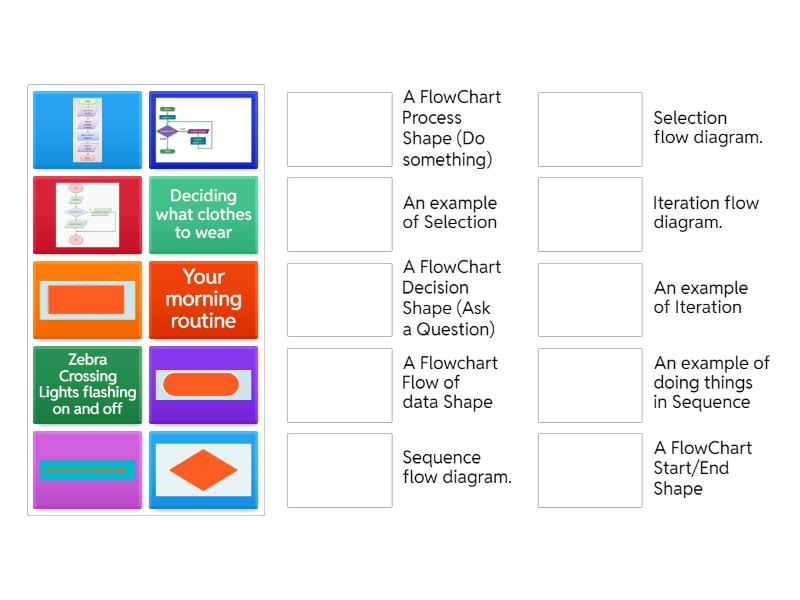Select the arrow flow line tile
Image resolution: width=800 pixels, height=600 pixels.
click(x=88, y=470)
